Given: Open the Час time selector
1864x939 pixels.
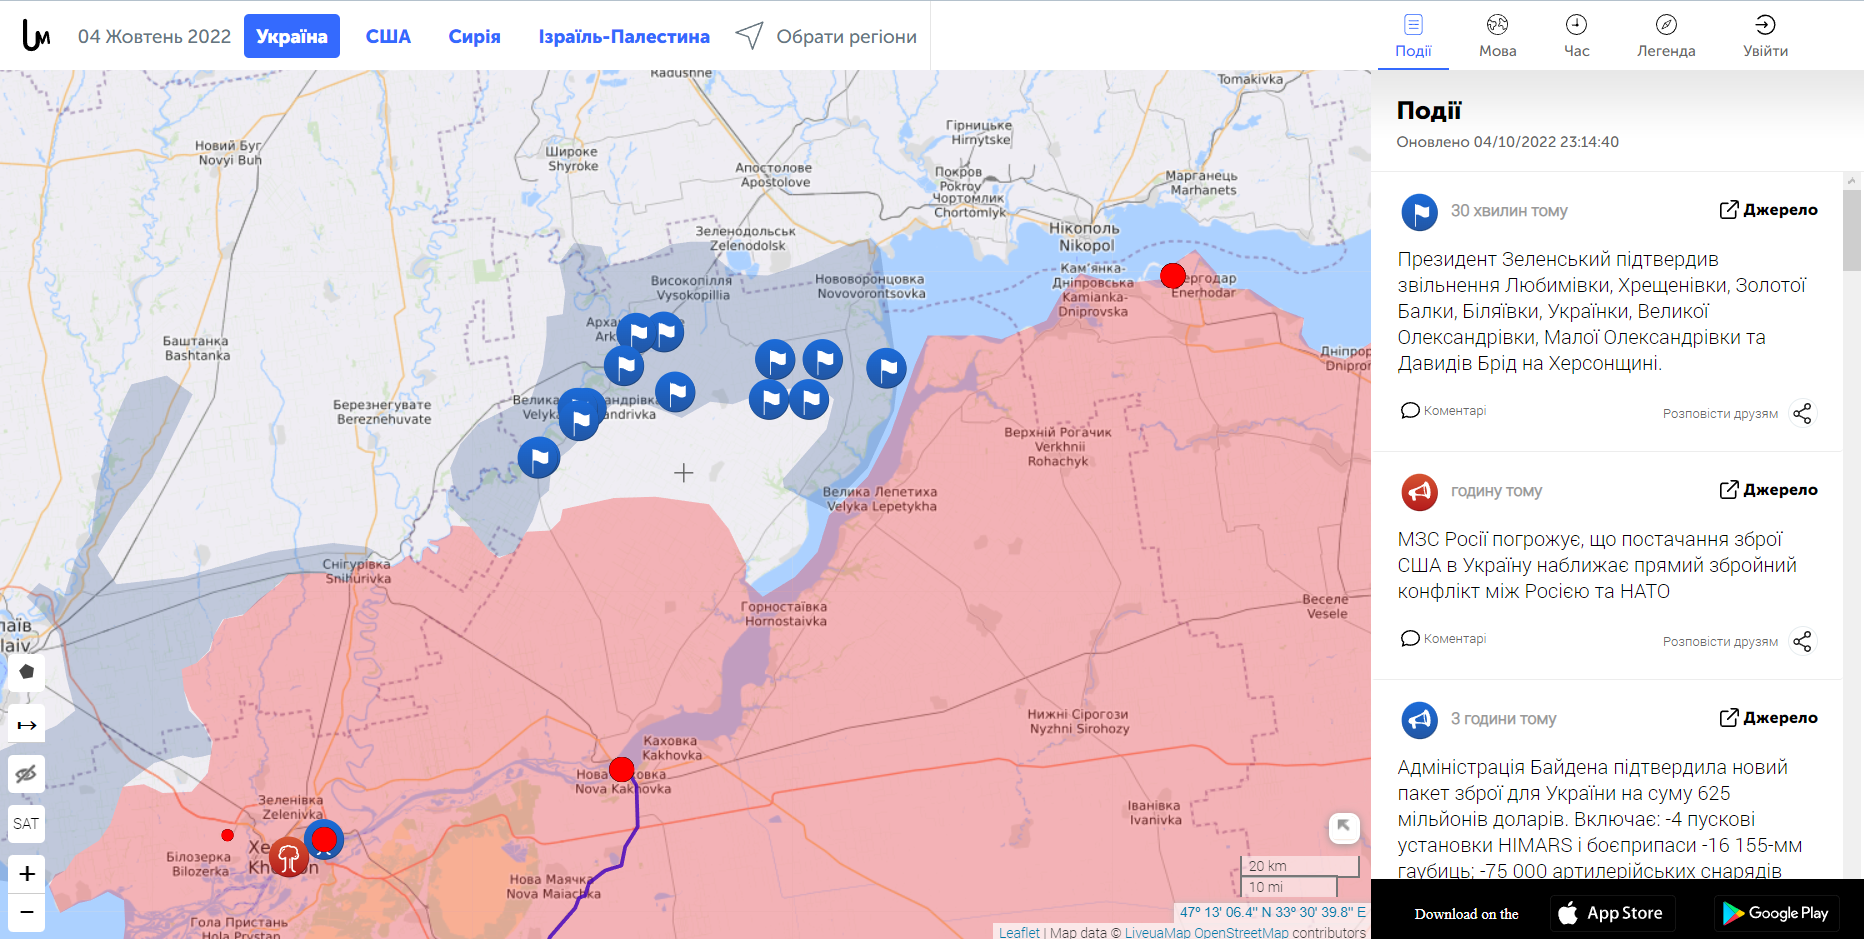Looking at the screenshot, I should click(1576, 36).
